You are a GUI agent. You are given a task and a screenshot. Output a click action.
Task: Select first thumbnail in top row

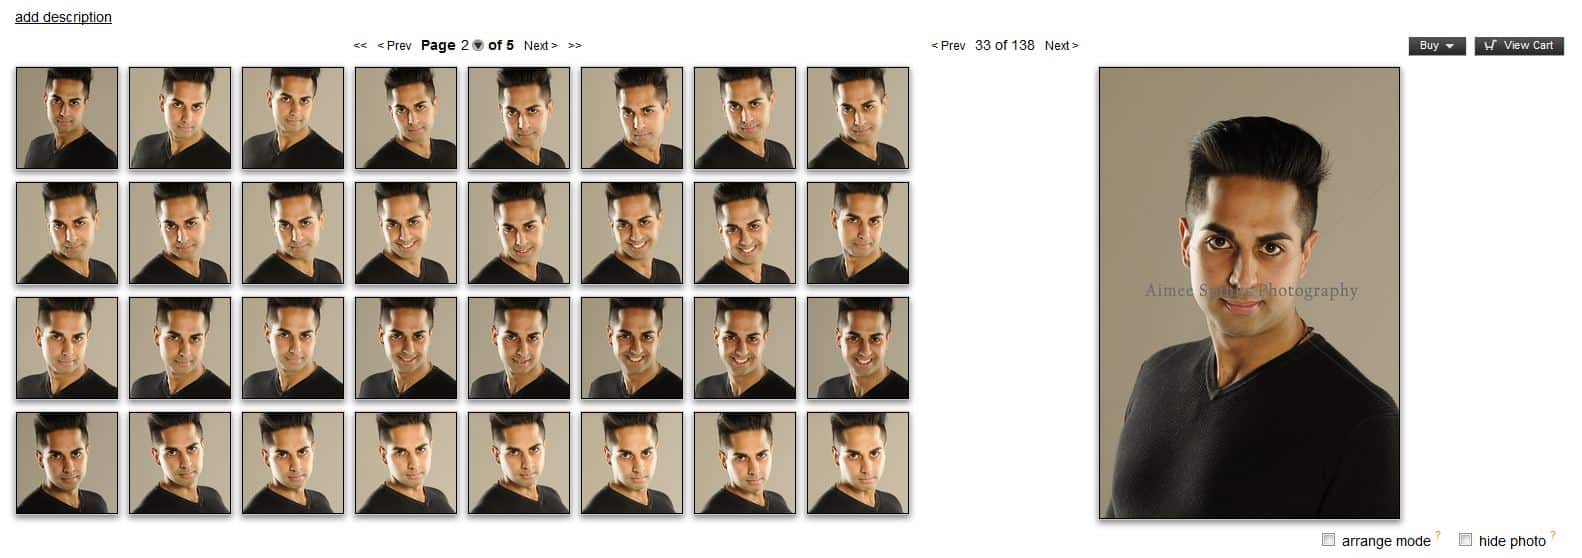tap(67, 118)
